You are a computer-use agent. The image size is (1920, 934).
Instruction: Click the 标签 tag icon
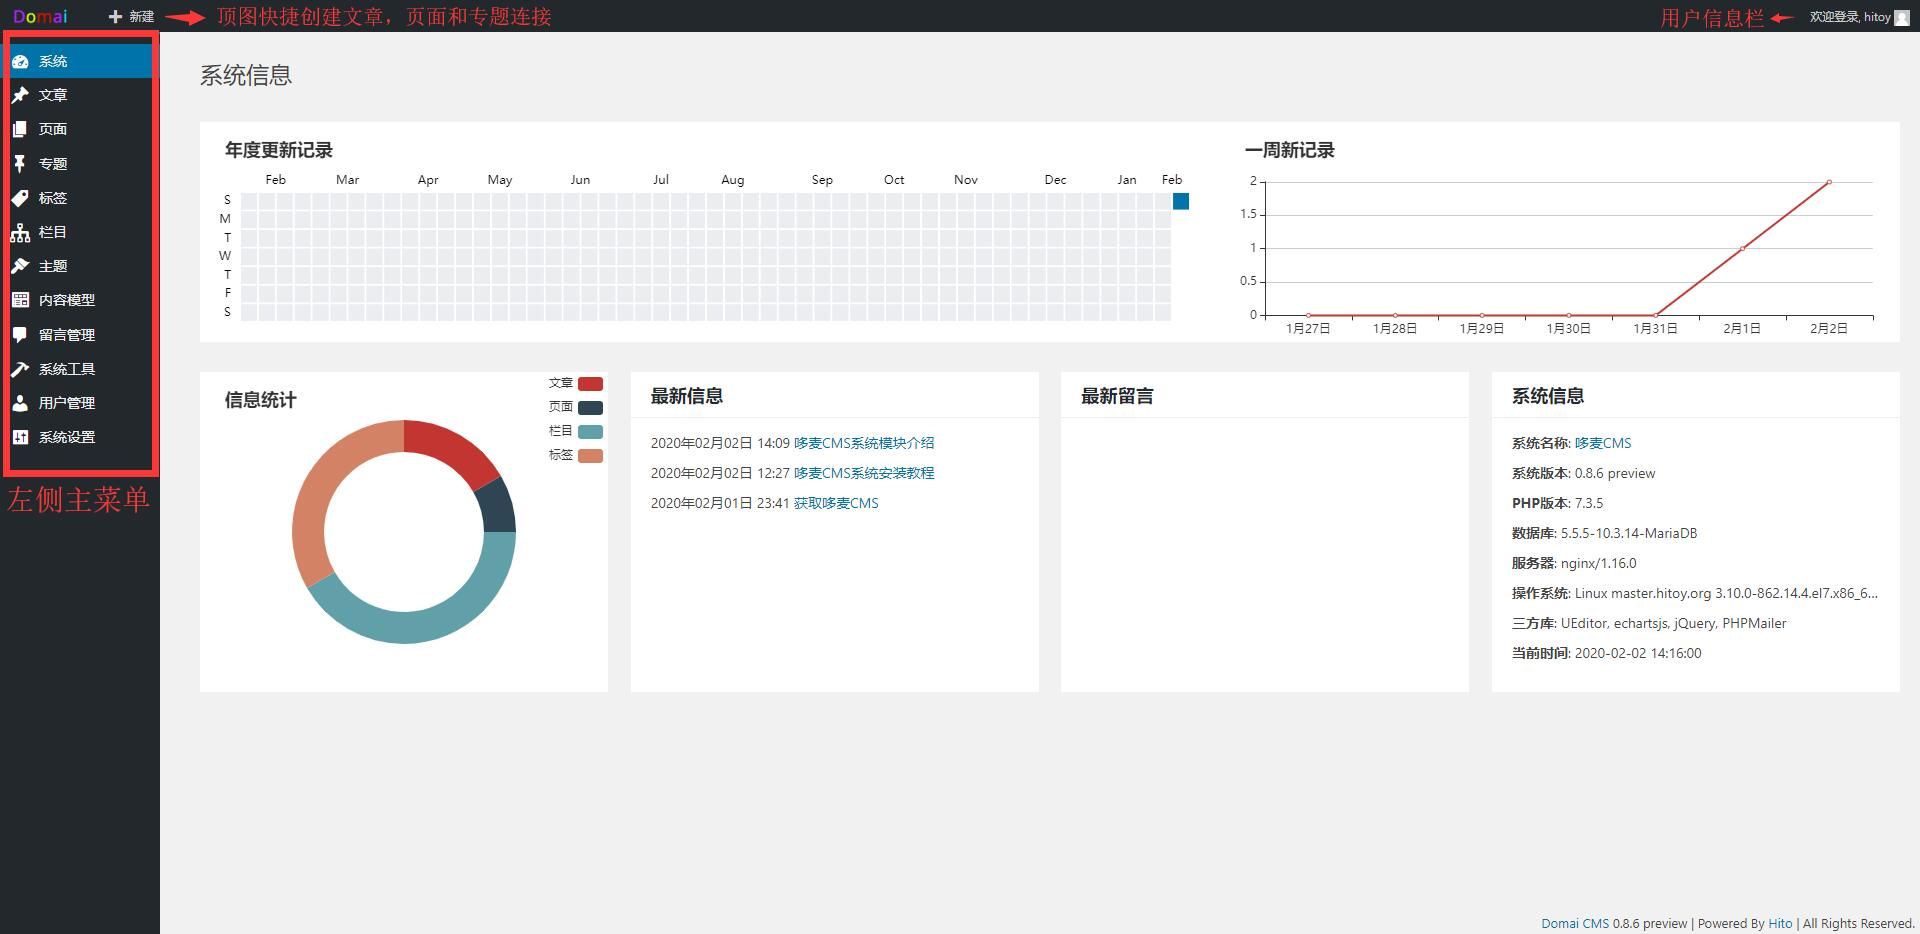(x=20, y=198)
